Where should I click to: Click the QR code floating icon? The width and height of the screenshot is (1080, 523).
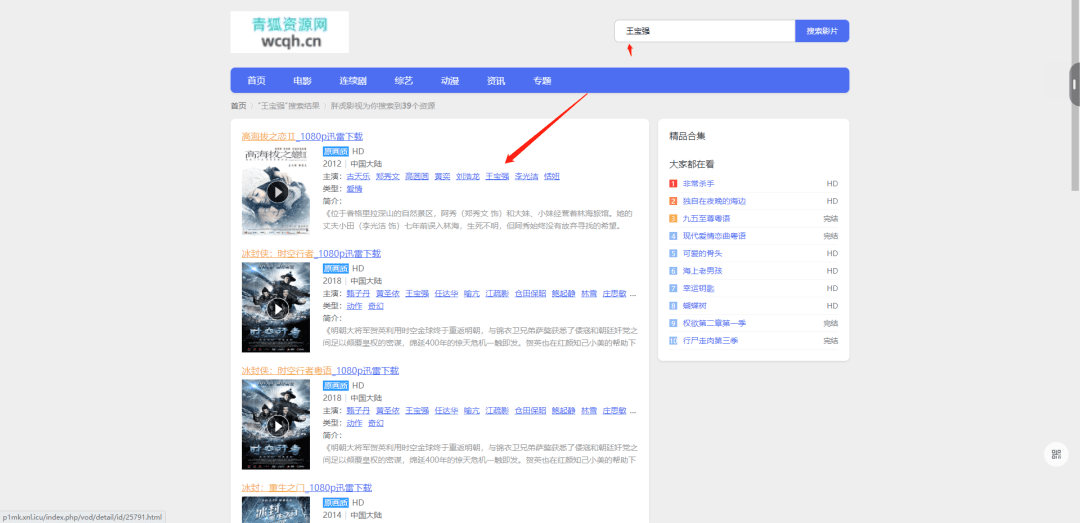[x=1056, y=454]
